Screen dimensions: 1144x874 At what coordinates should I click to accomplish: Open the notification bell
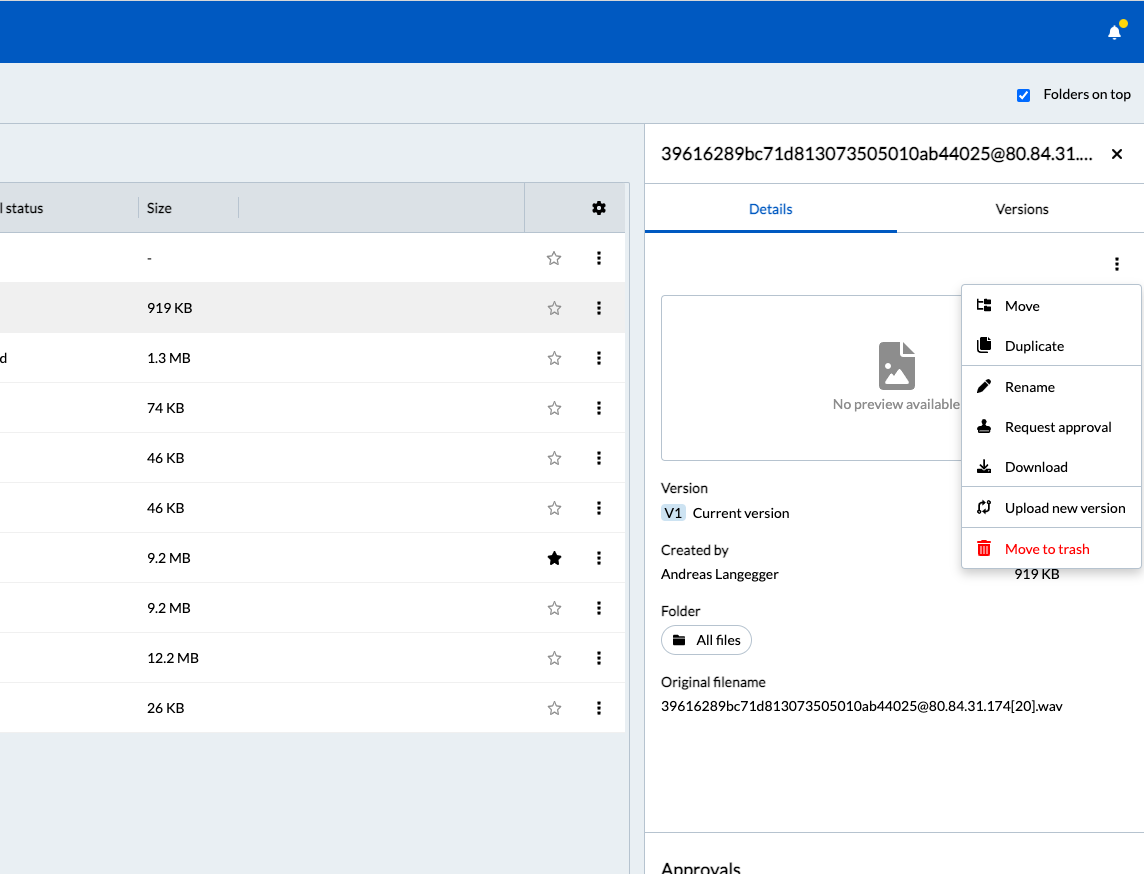(1114, 31)
